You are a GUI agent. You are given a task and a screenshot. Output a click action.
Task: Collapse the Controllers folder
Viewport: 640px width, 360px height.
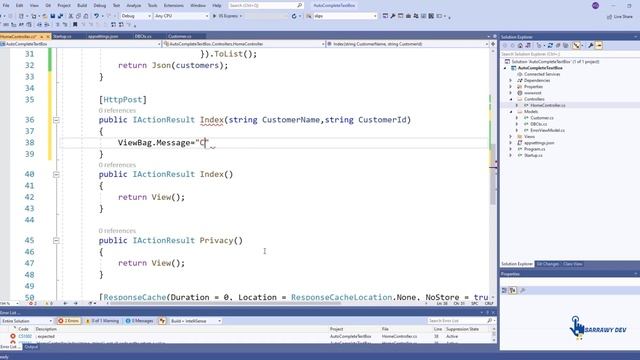tap(510, 99)
